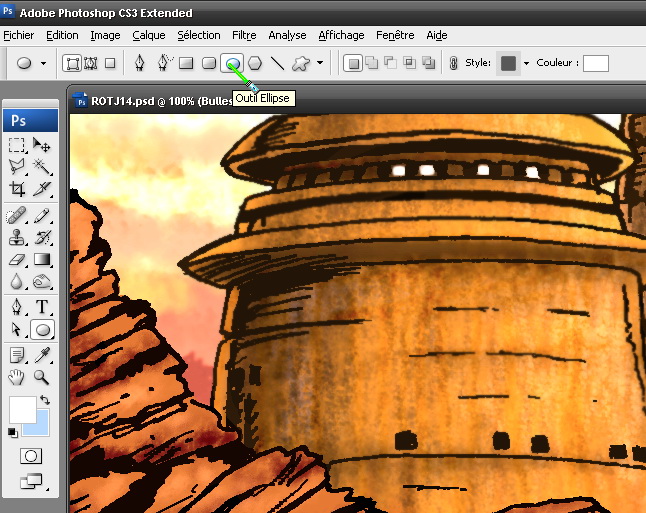Choose Line tool in options bar
The image size is (646, 513).
[x=278, y=63]
